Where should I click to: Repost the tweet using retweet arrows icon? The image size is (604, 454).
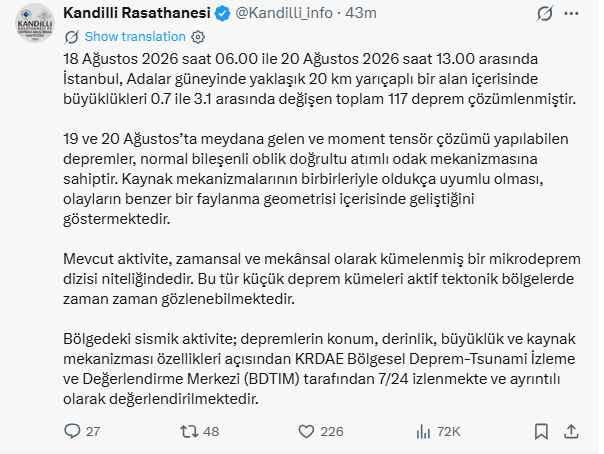coord(189,431)
